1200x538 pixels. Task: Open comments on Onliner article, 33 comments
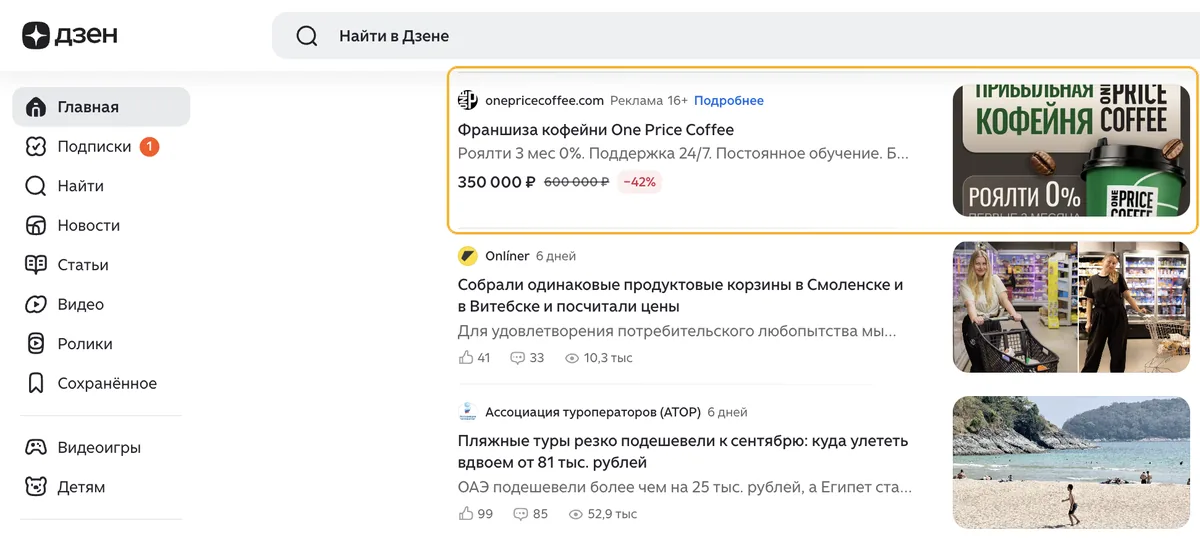527,358
